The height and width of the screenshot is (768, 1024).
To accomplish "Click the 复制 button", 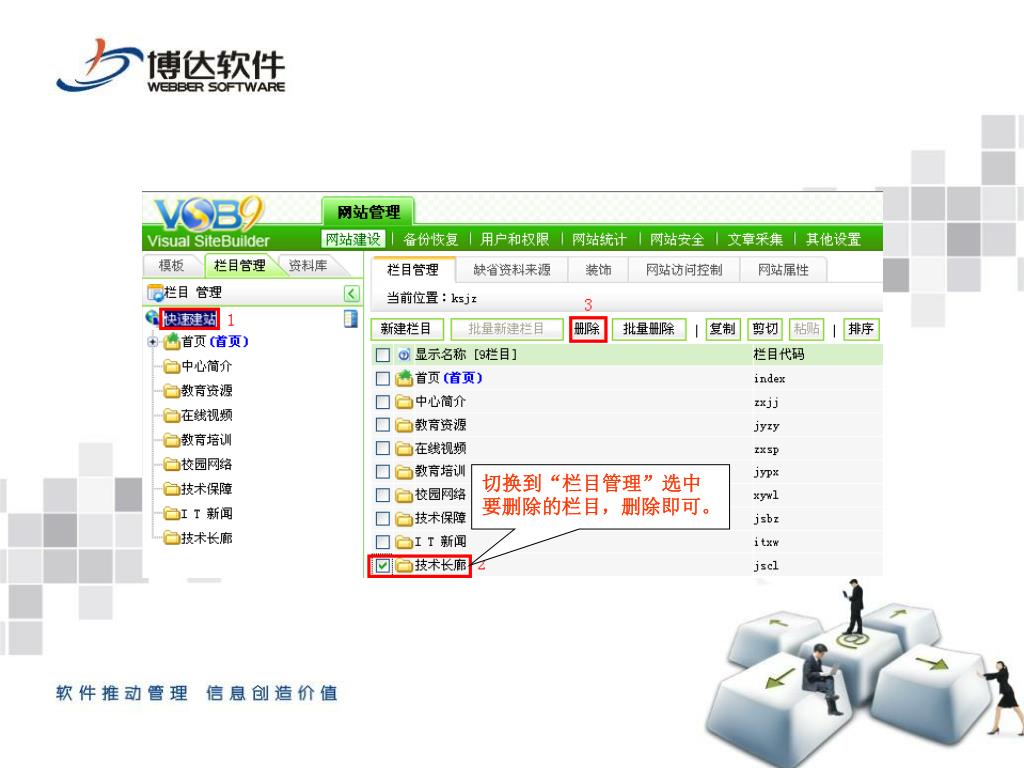I will click(722, 328).
